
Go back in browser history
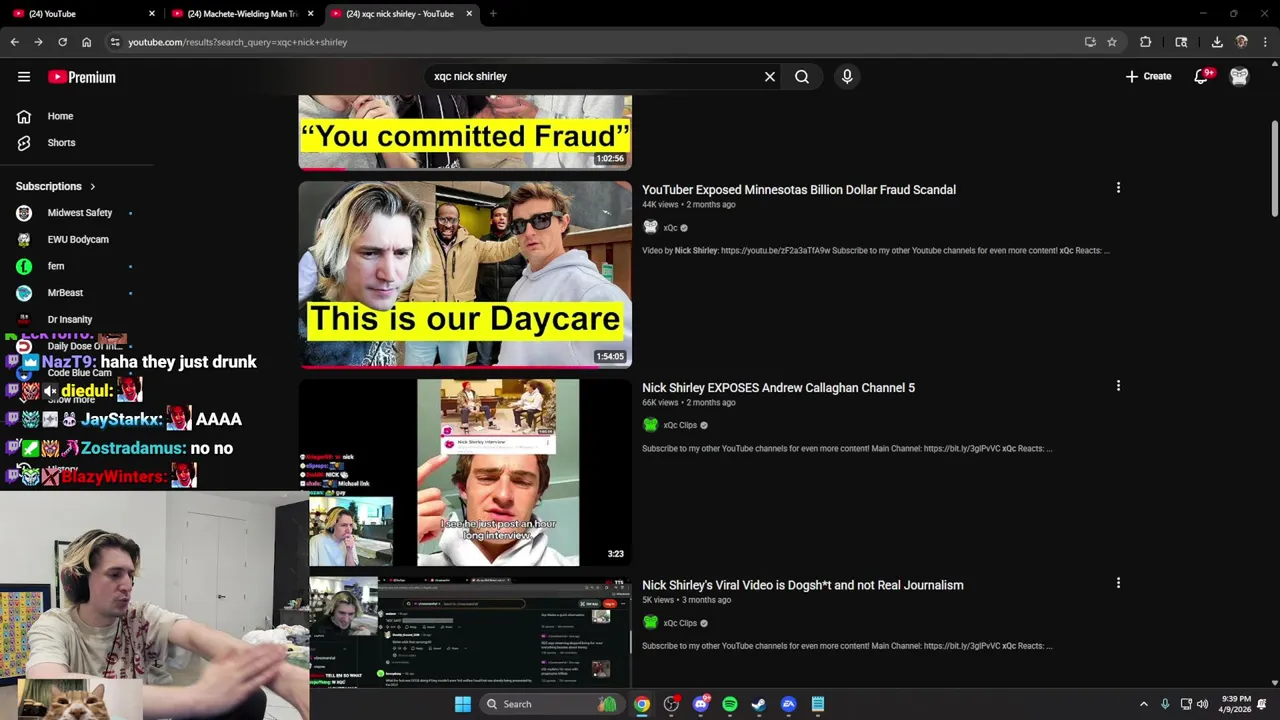point(14,42)
